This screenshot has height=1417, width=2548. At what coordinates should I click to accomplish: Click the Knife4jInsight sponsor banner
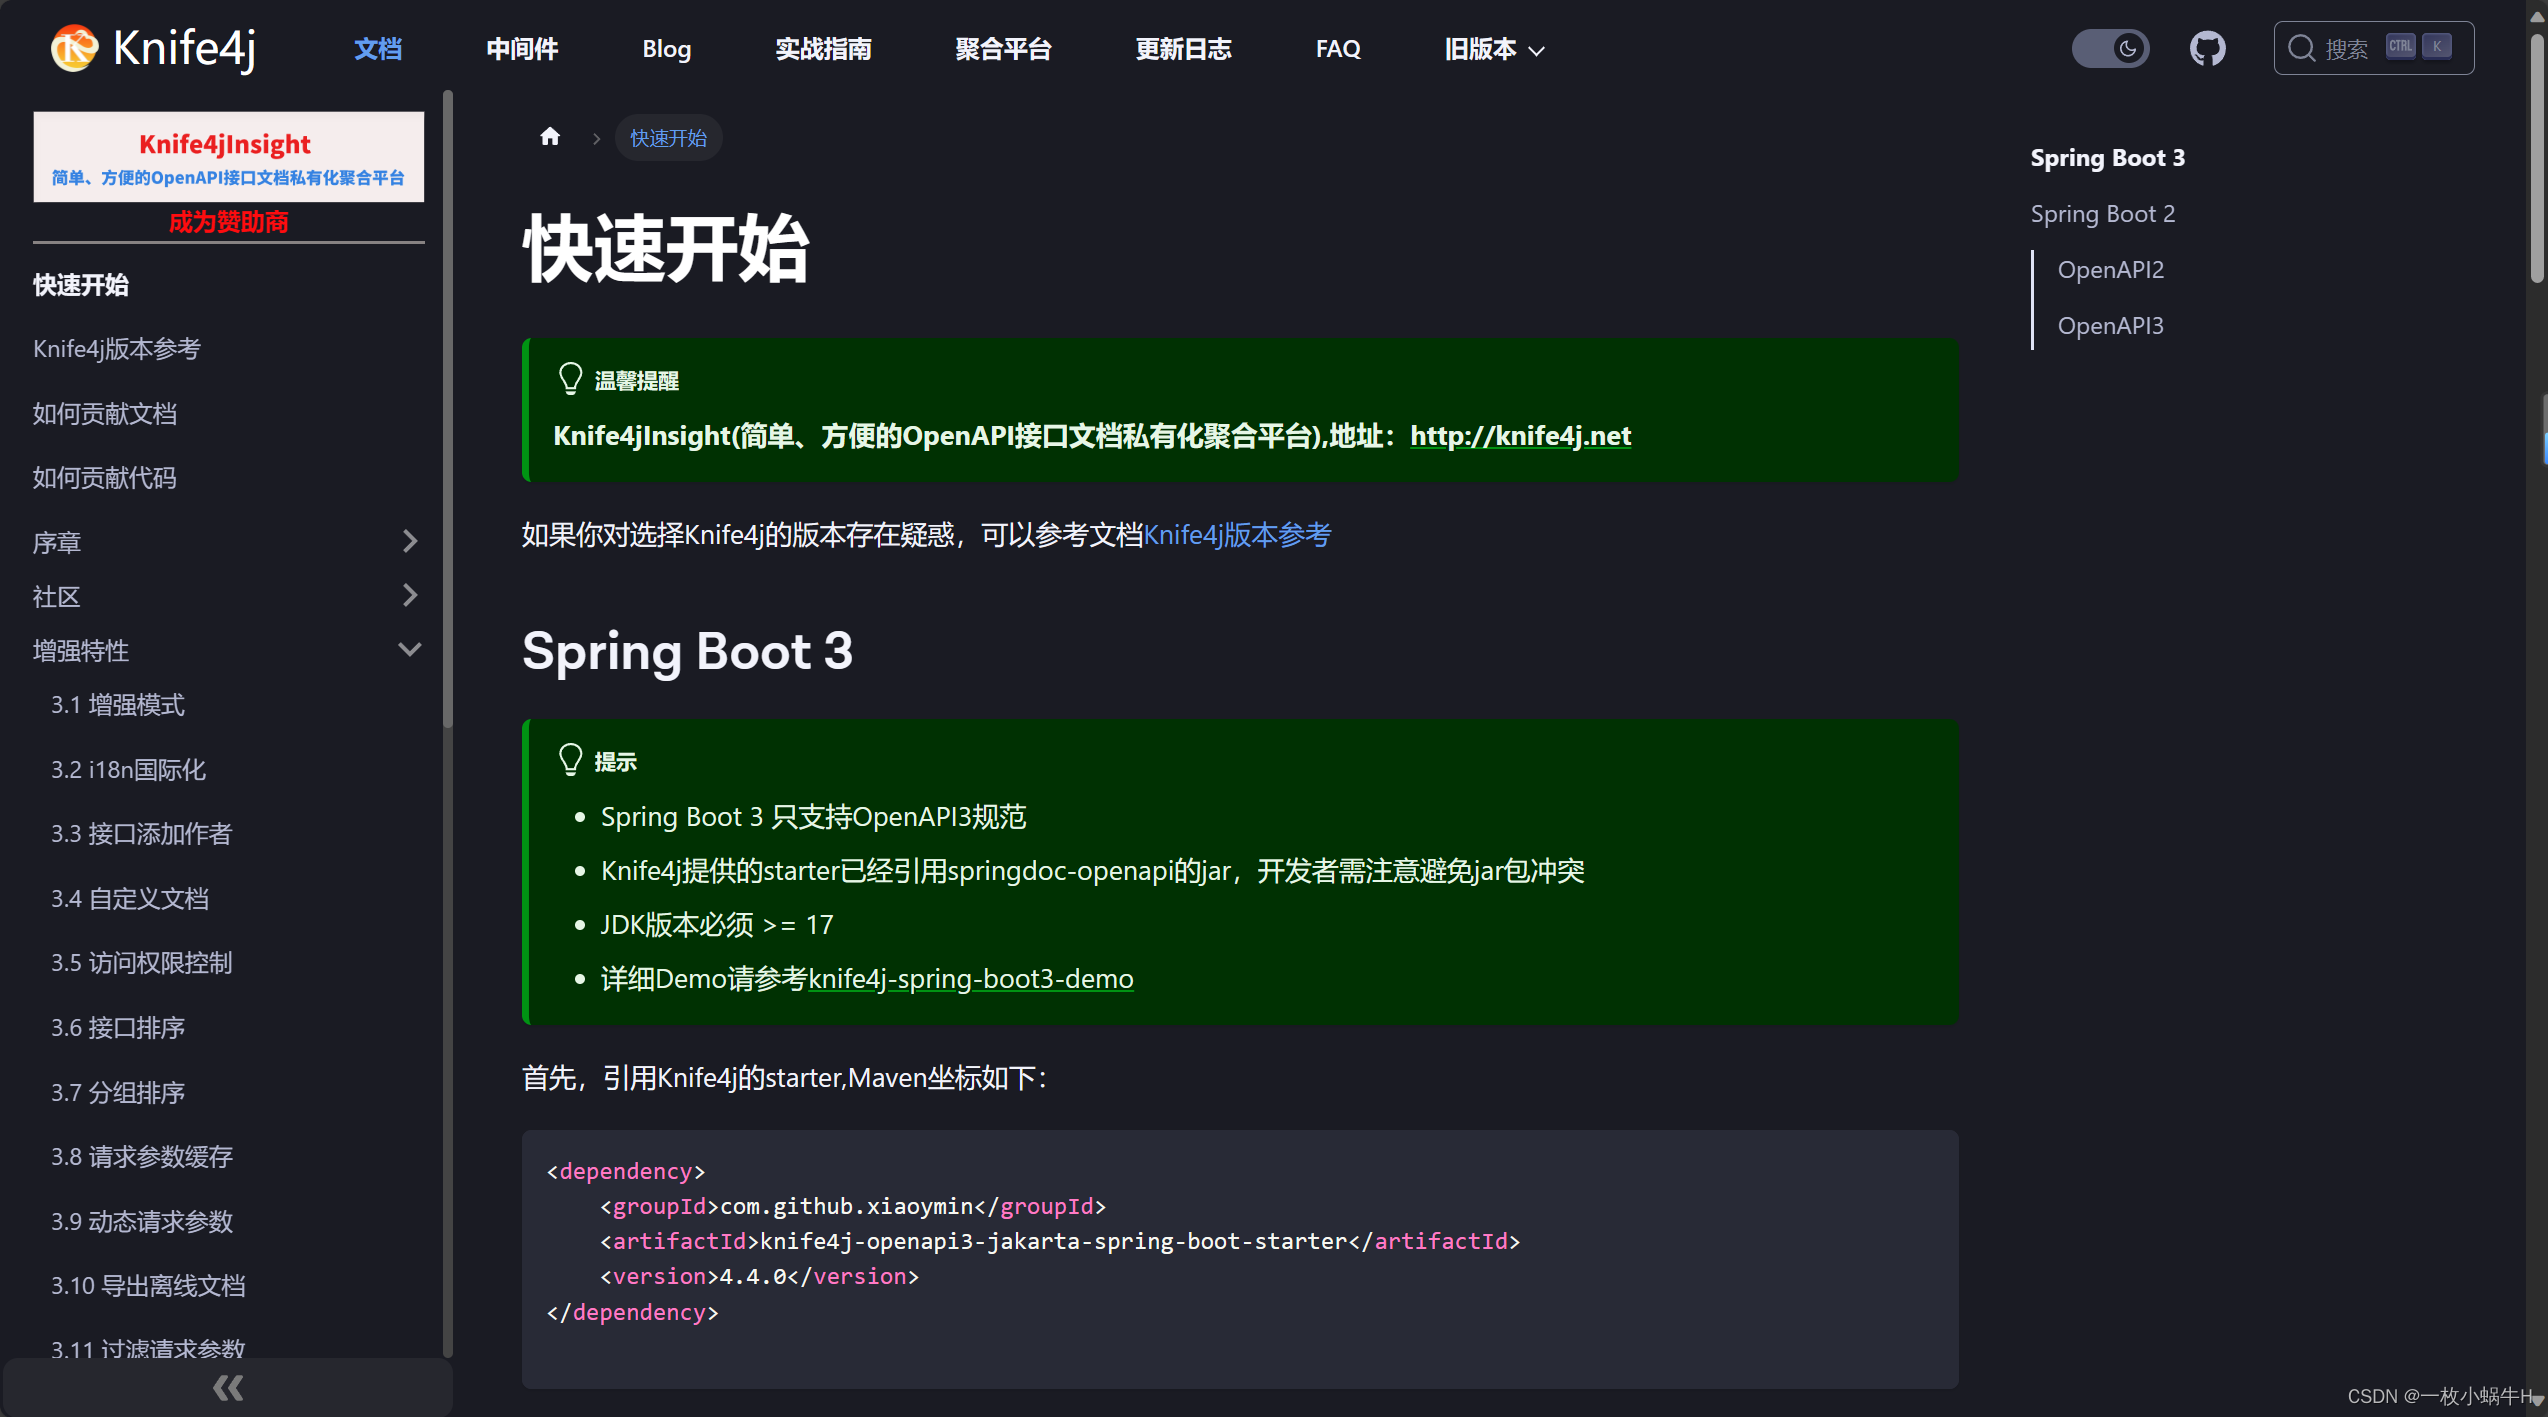[228, 157]
